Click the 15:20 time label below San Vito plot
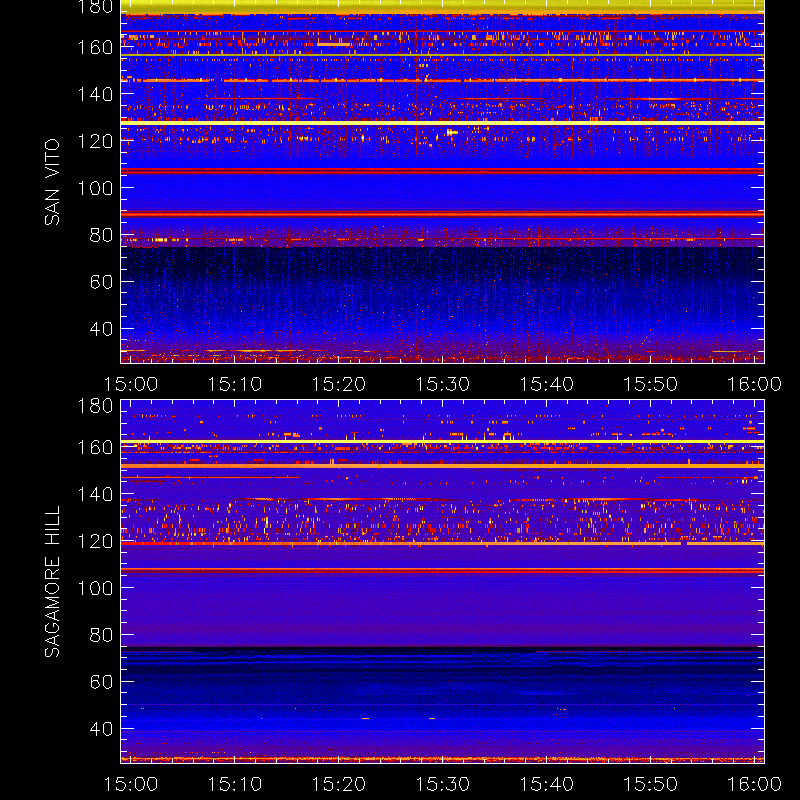800x800 pixels. (x=339, y=384)
